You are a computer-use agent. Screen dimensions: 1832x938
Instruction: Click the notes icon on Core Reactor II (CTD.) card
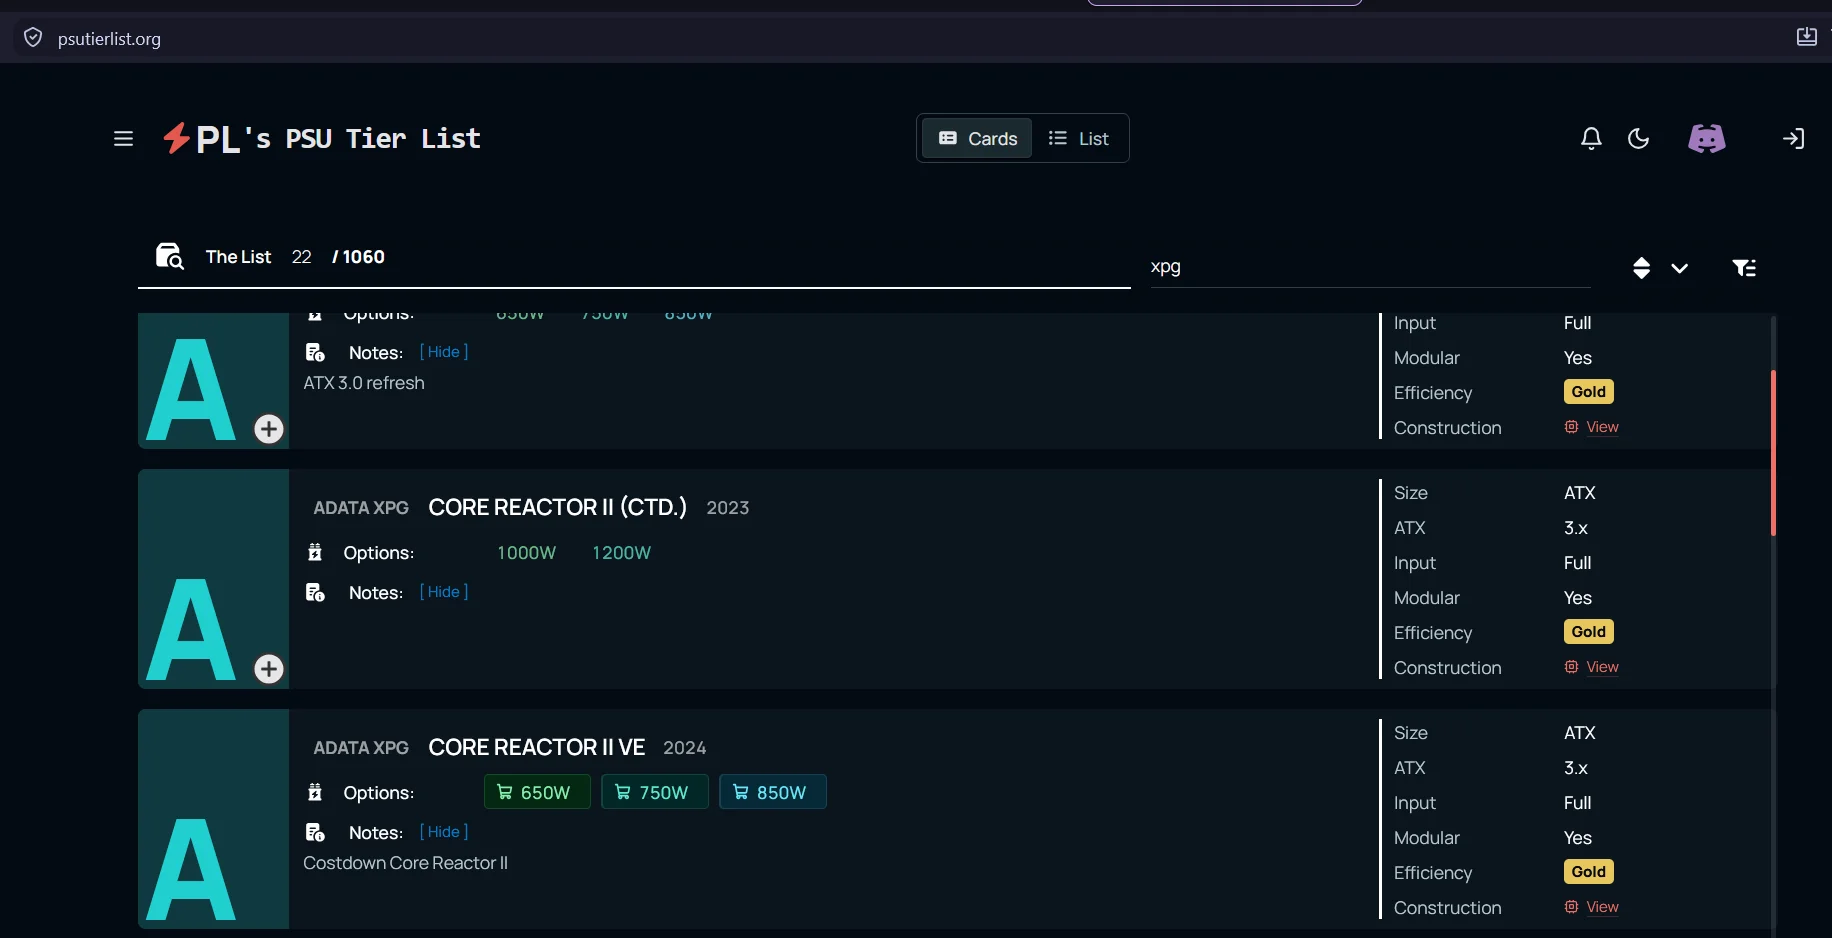315,592
